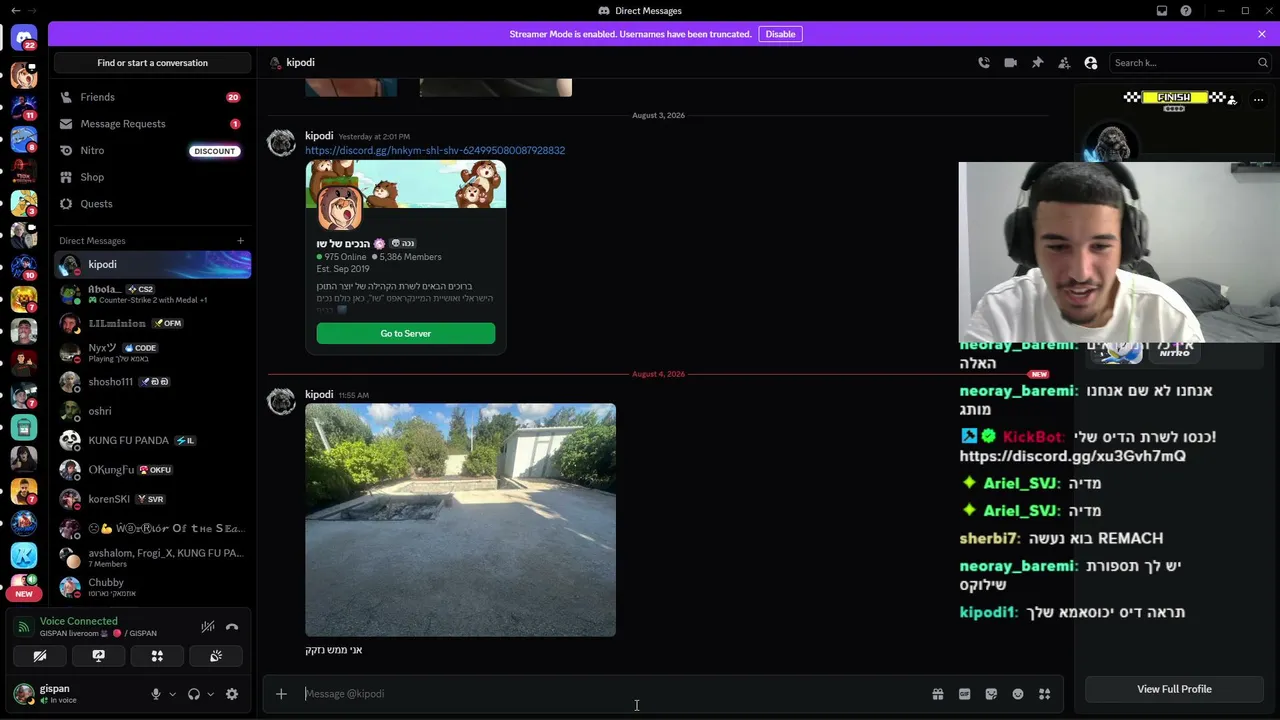Screen dimensions: 1280x720
Task: Open the Friends tab
Action: tap(152, 97)
